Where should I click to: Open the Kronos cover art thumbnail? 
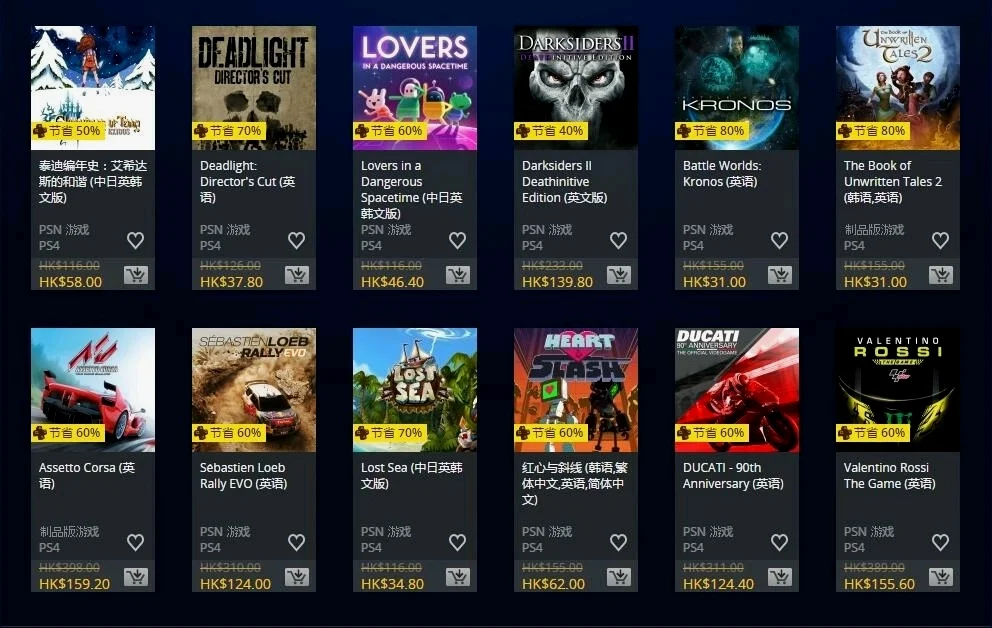[736, 88]
